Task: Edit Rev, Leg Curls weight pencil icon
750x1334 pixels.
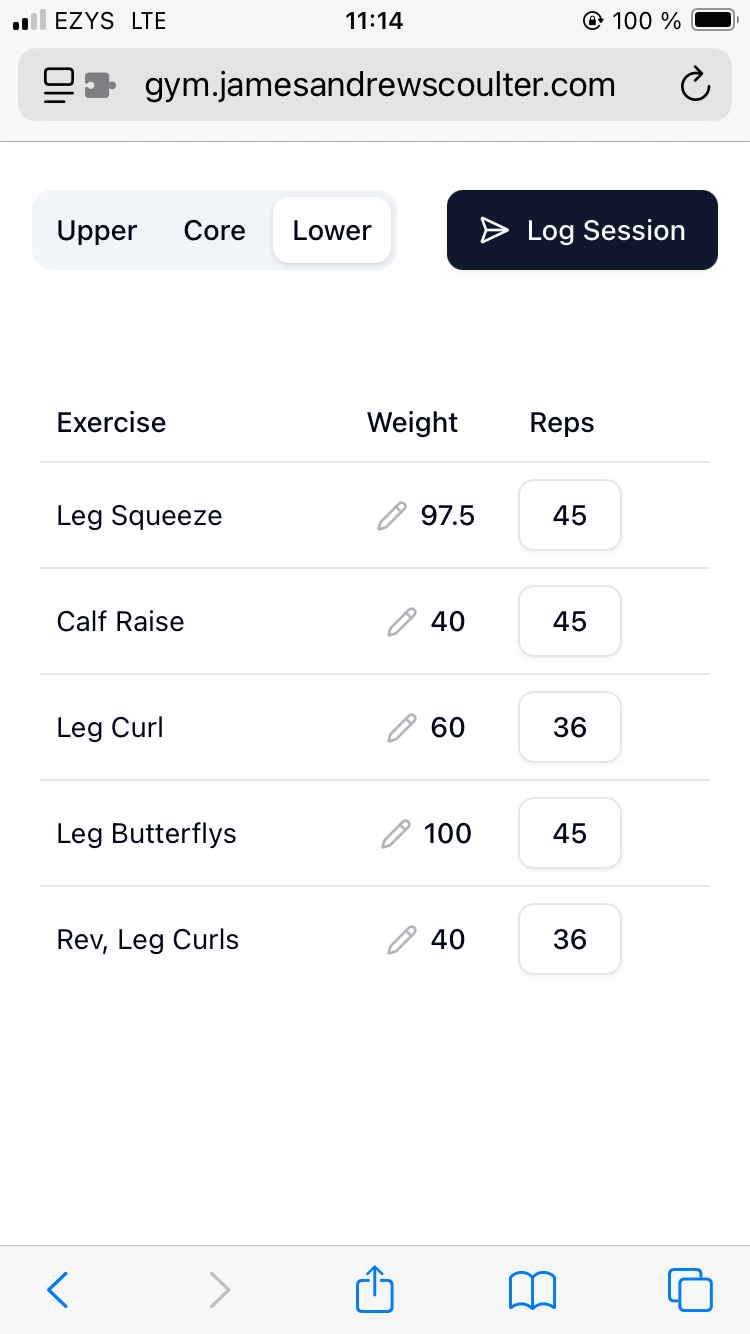Action: click(401, 940)
